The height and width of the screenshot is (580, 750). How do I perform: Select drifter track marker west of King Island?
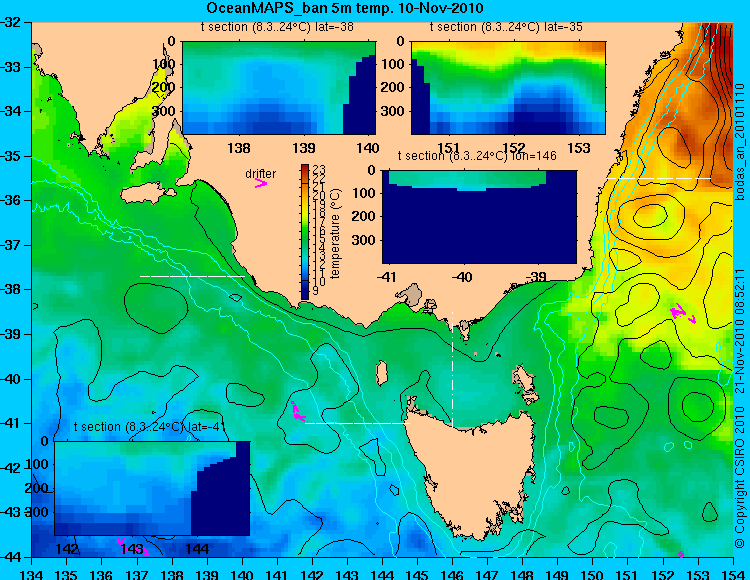pyautogui.click(x=298, y=412)
